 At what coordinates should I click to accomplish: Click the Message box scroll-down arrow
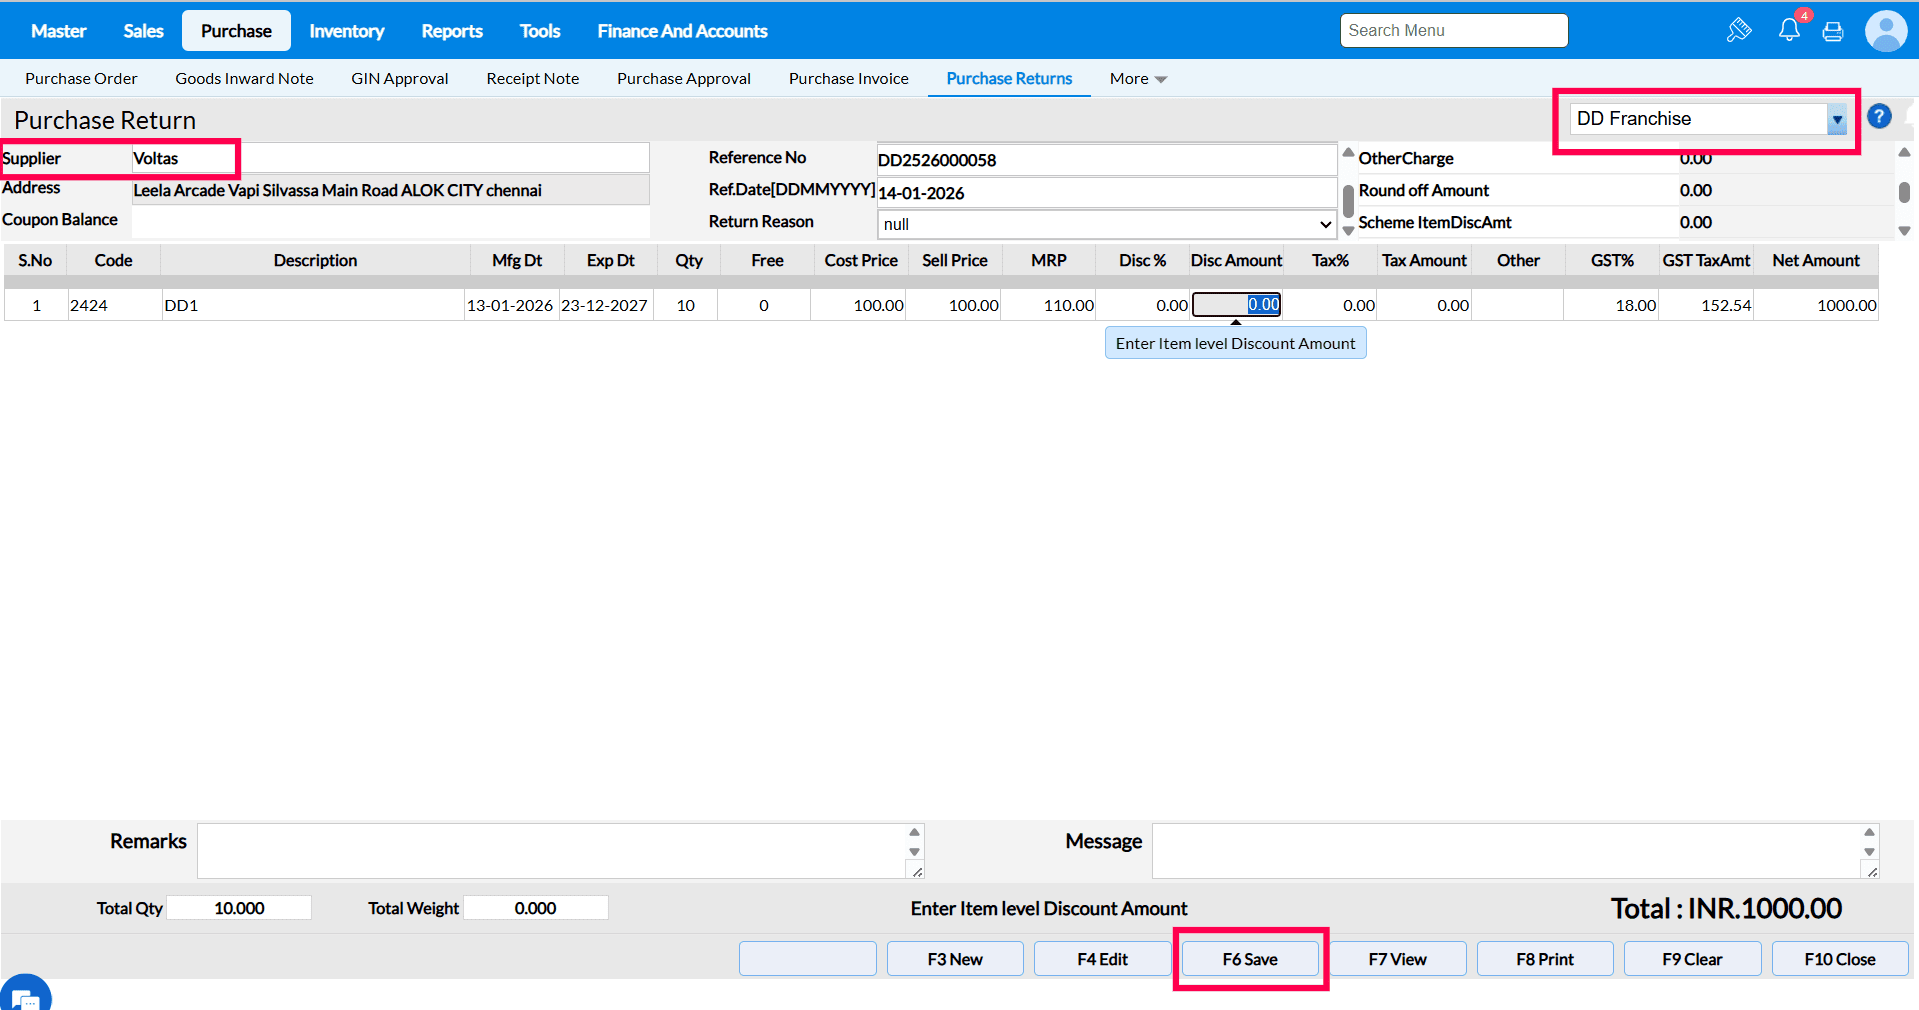click(x=1869, y=852)
